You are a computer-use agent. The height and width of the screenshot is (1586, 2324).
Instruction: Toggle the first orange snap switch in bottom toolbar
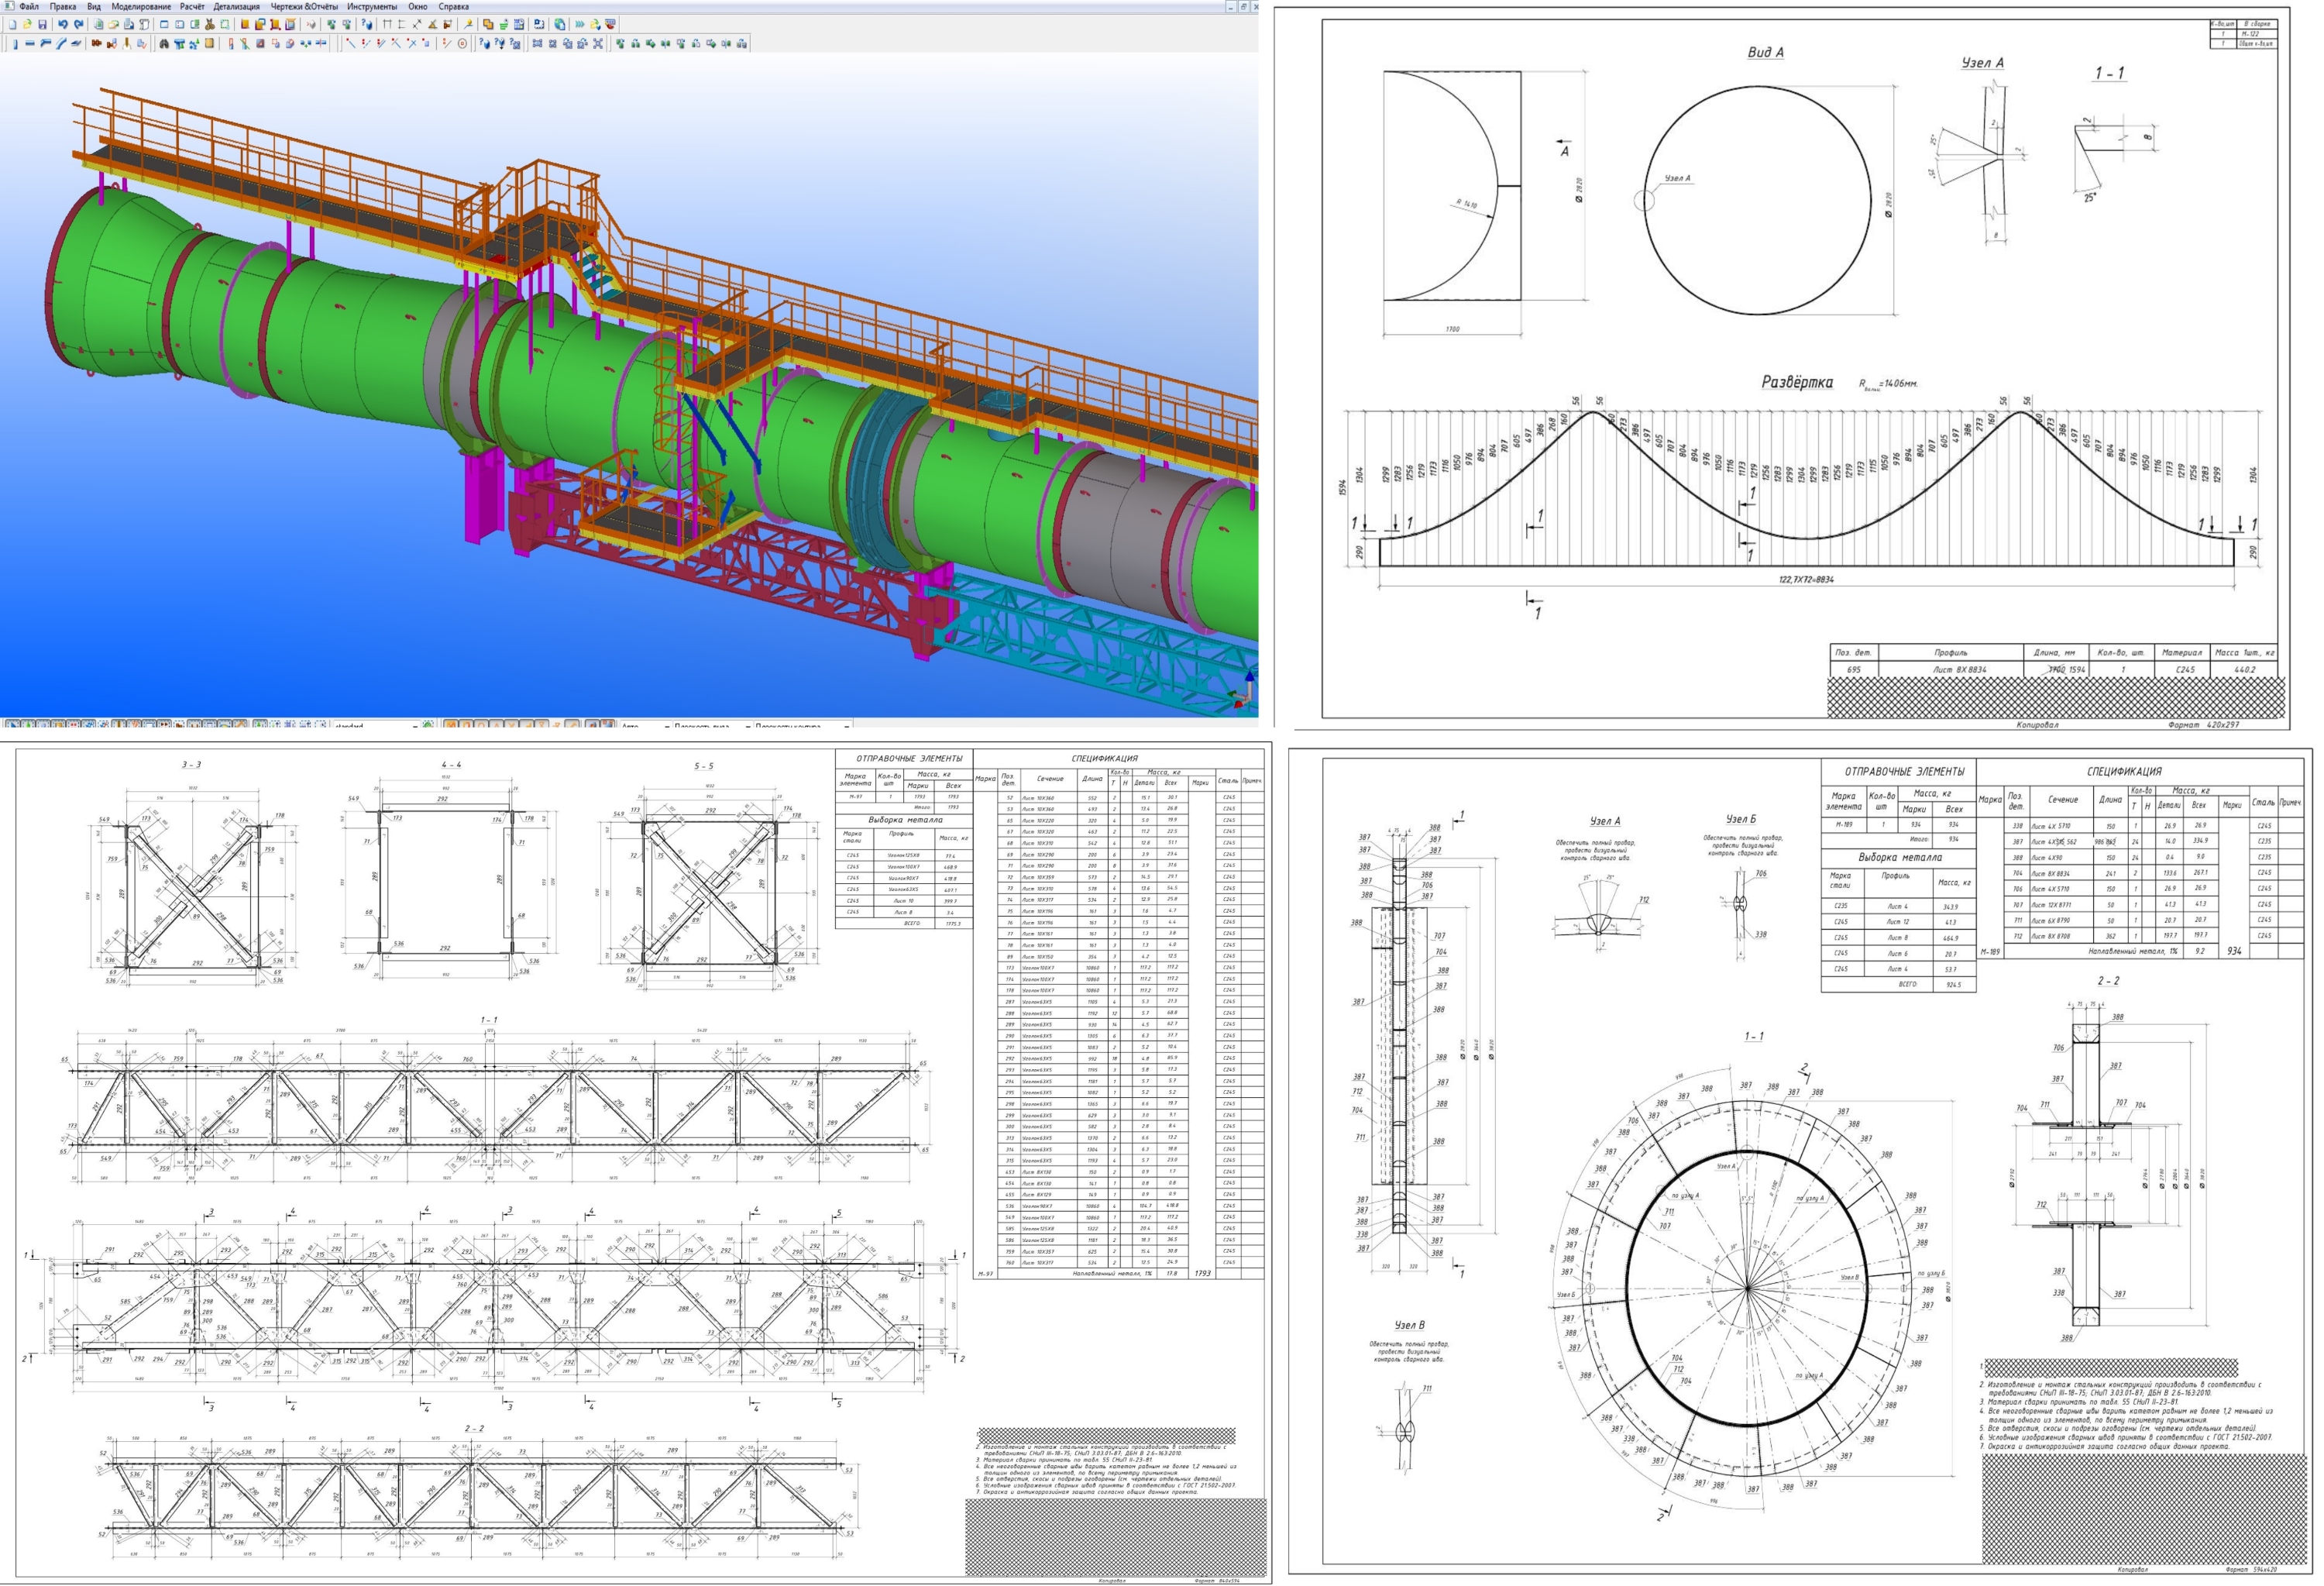[x=450, y=724]
